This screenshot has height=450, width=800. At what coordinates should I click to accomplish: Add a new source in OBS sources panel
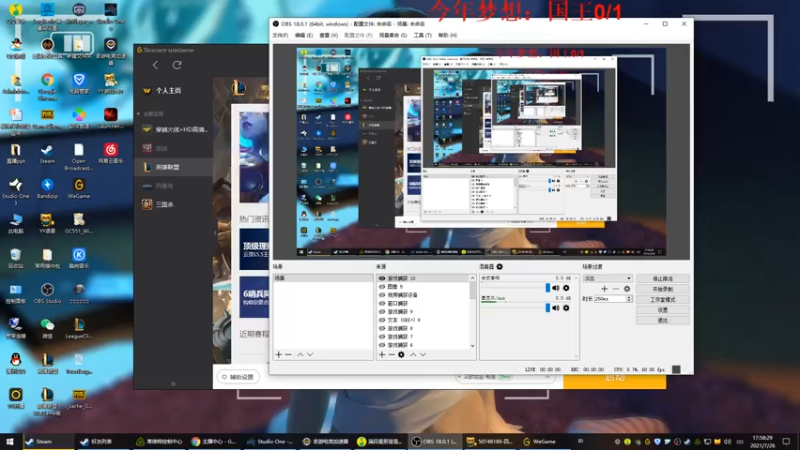(x=382, y=355)
